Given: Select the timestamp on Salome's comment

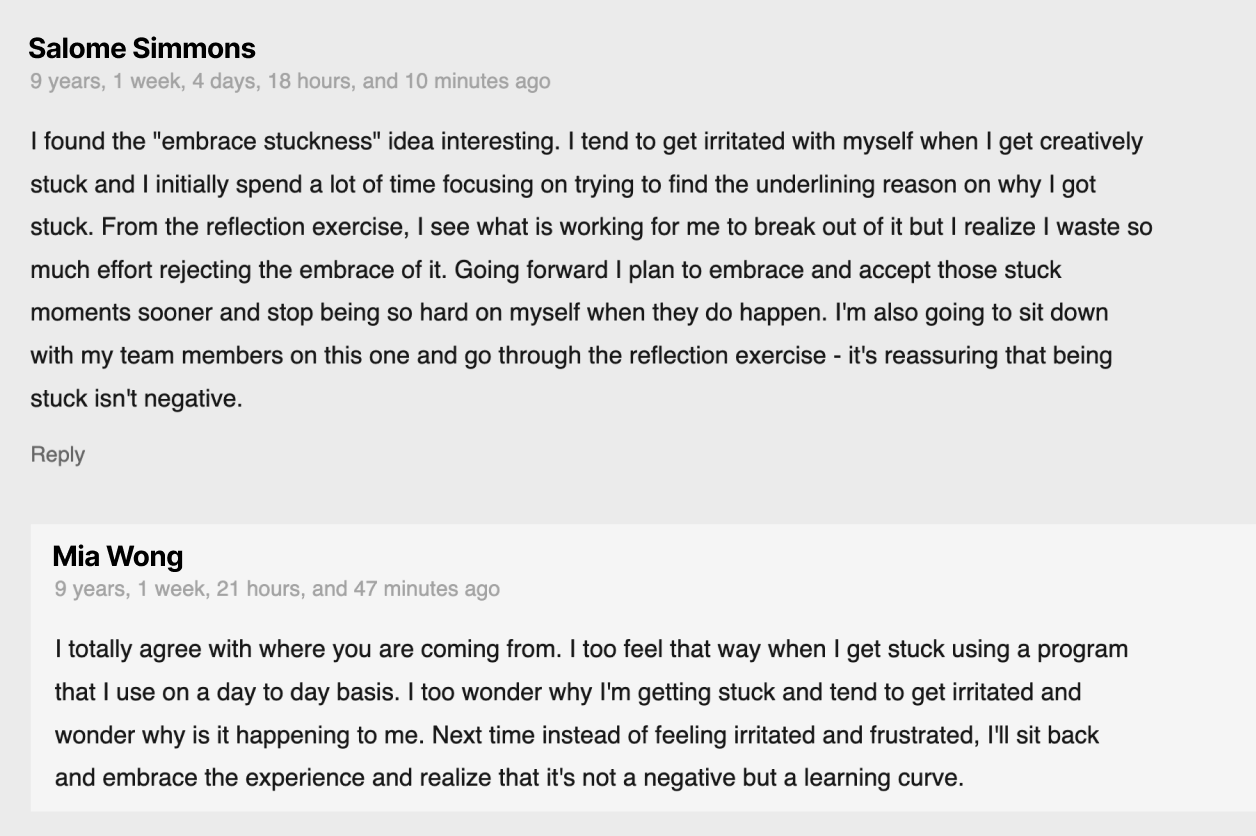Looking at the screenshot, I should click(287, 84).
